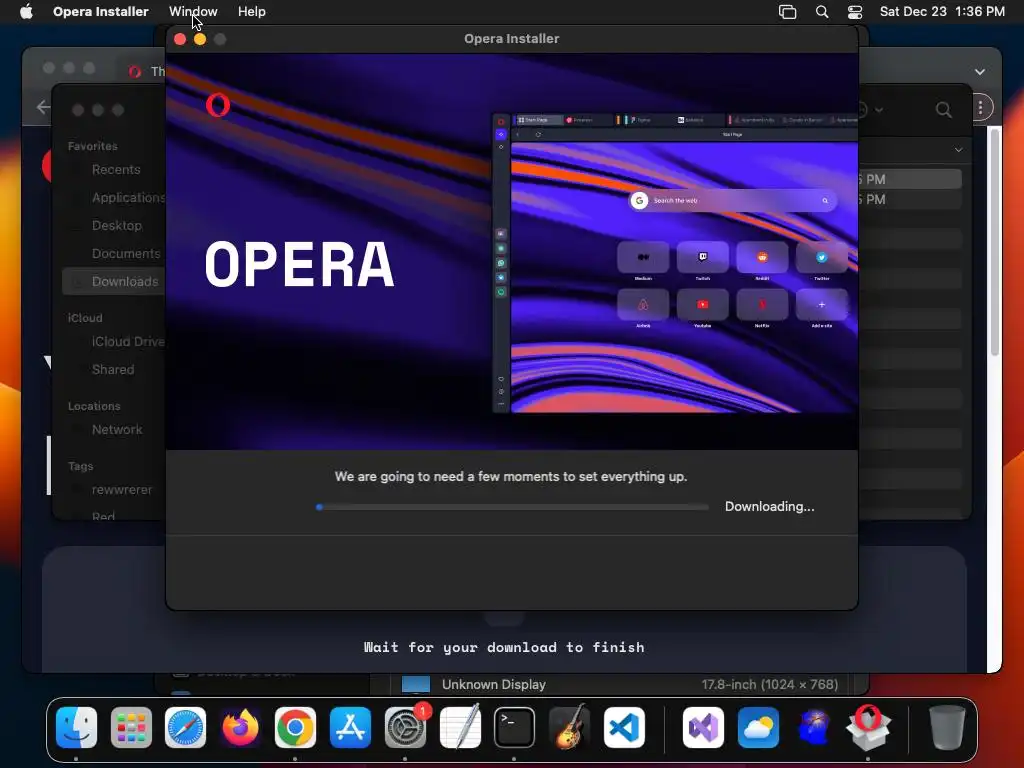This screenshot has height=768, width=1024.
Task: Open the three-dot menu in browser window
Action: (x=980, y=107)
